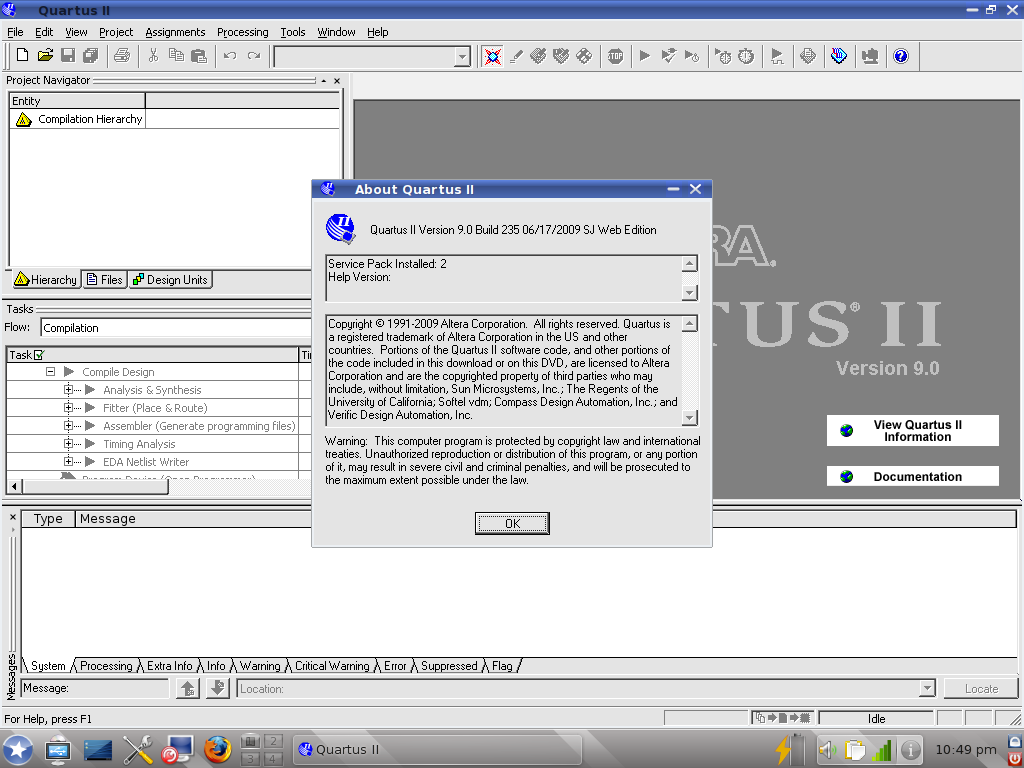1024x768 pixels.
Task: Open the Assignments menu
Action: pyautogui.click(x=175, y=32)
